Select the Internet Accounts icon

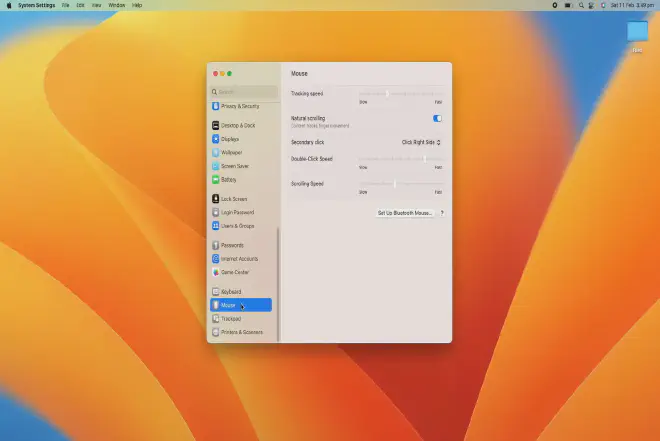[x=216, y=258]
